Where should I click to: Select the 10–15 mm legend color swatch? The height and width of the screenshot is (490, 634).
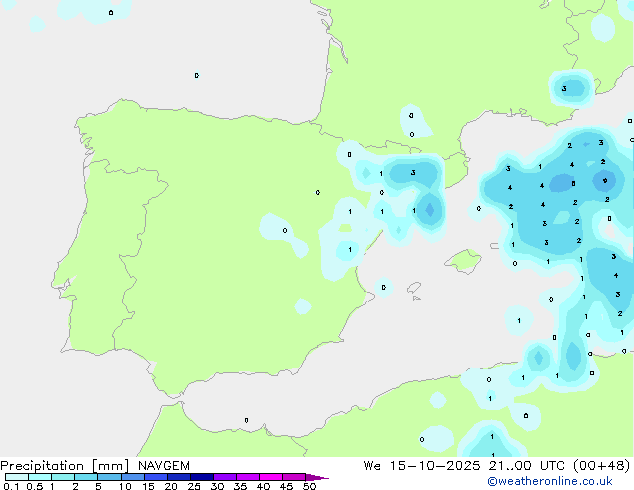point(133,477)
